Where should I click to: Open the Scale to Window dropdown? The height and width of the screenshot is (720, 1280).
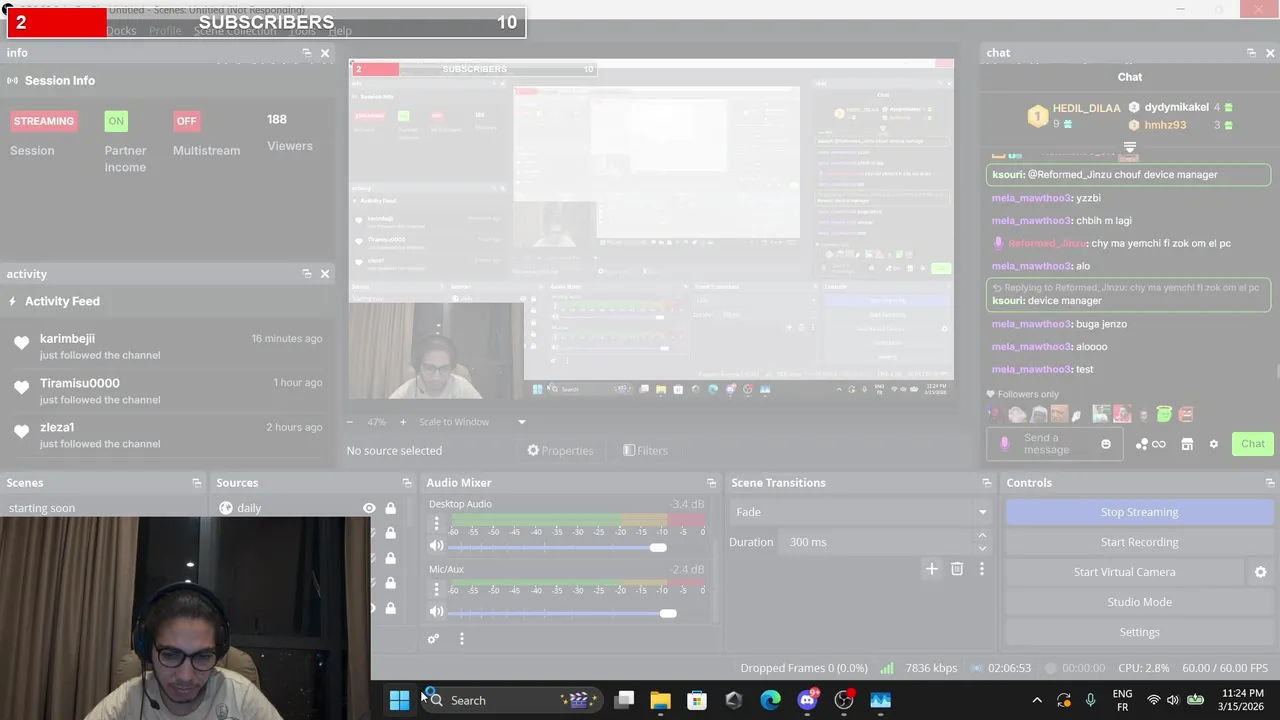(x=472, y=422)
